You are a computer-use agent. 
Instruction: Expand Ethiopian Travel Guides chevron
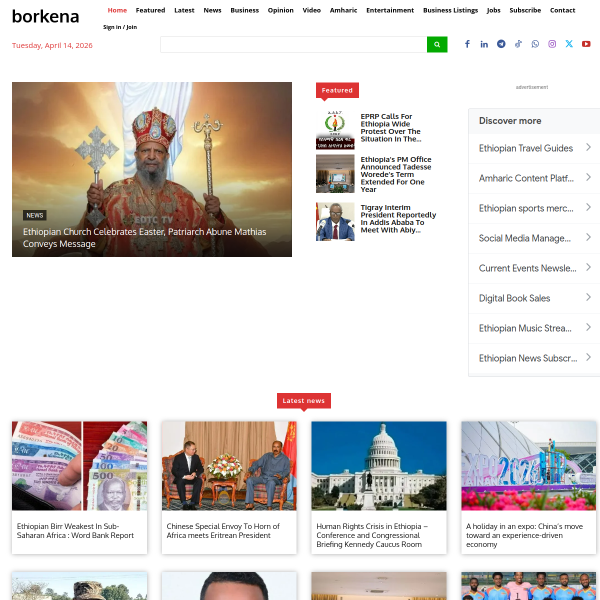[x=588, y=147]
